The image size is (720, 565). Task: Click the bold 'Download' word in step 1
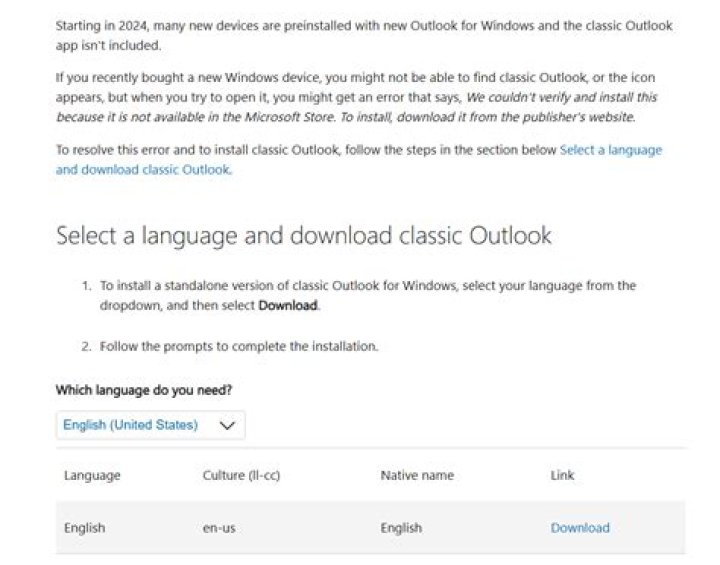pyautogui.click(x=288, y=305)
